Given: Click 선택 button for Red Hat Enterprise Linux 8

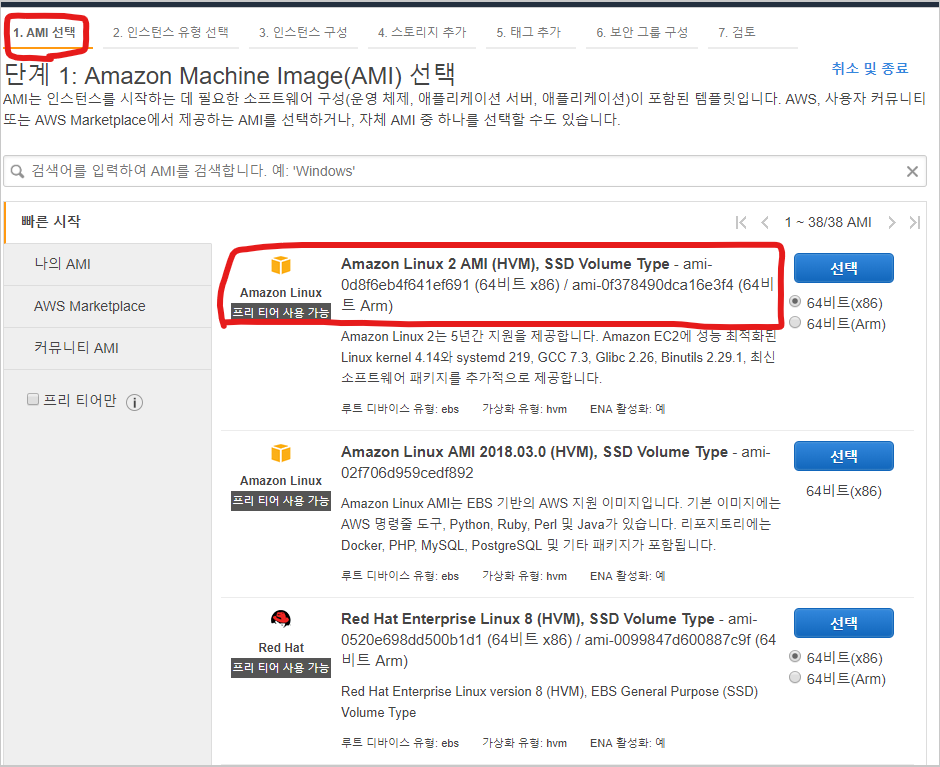Looking at the screenshot, I should point(843,623).
